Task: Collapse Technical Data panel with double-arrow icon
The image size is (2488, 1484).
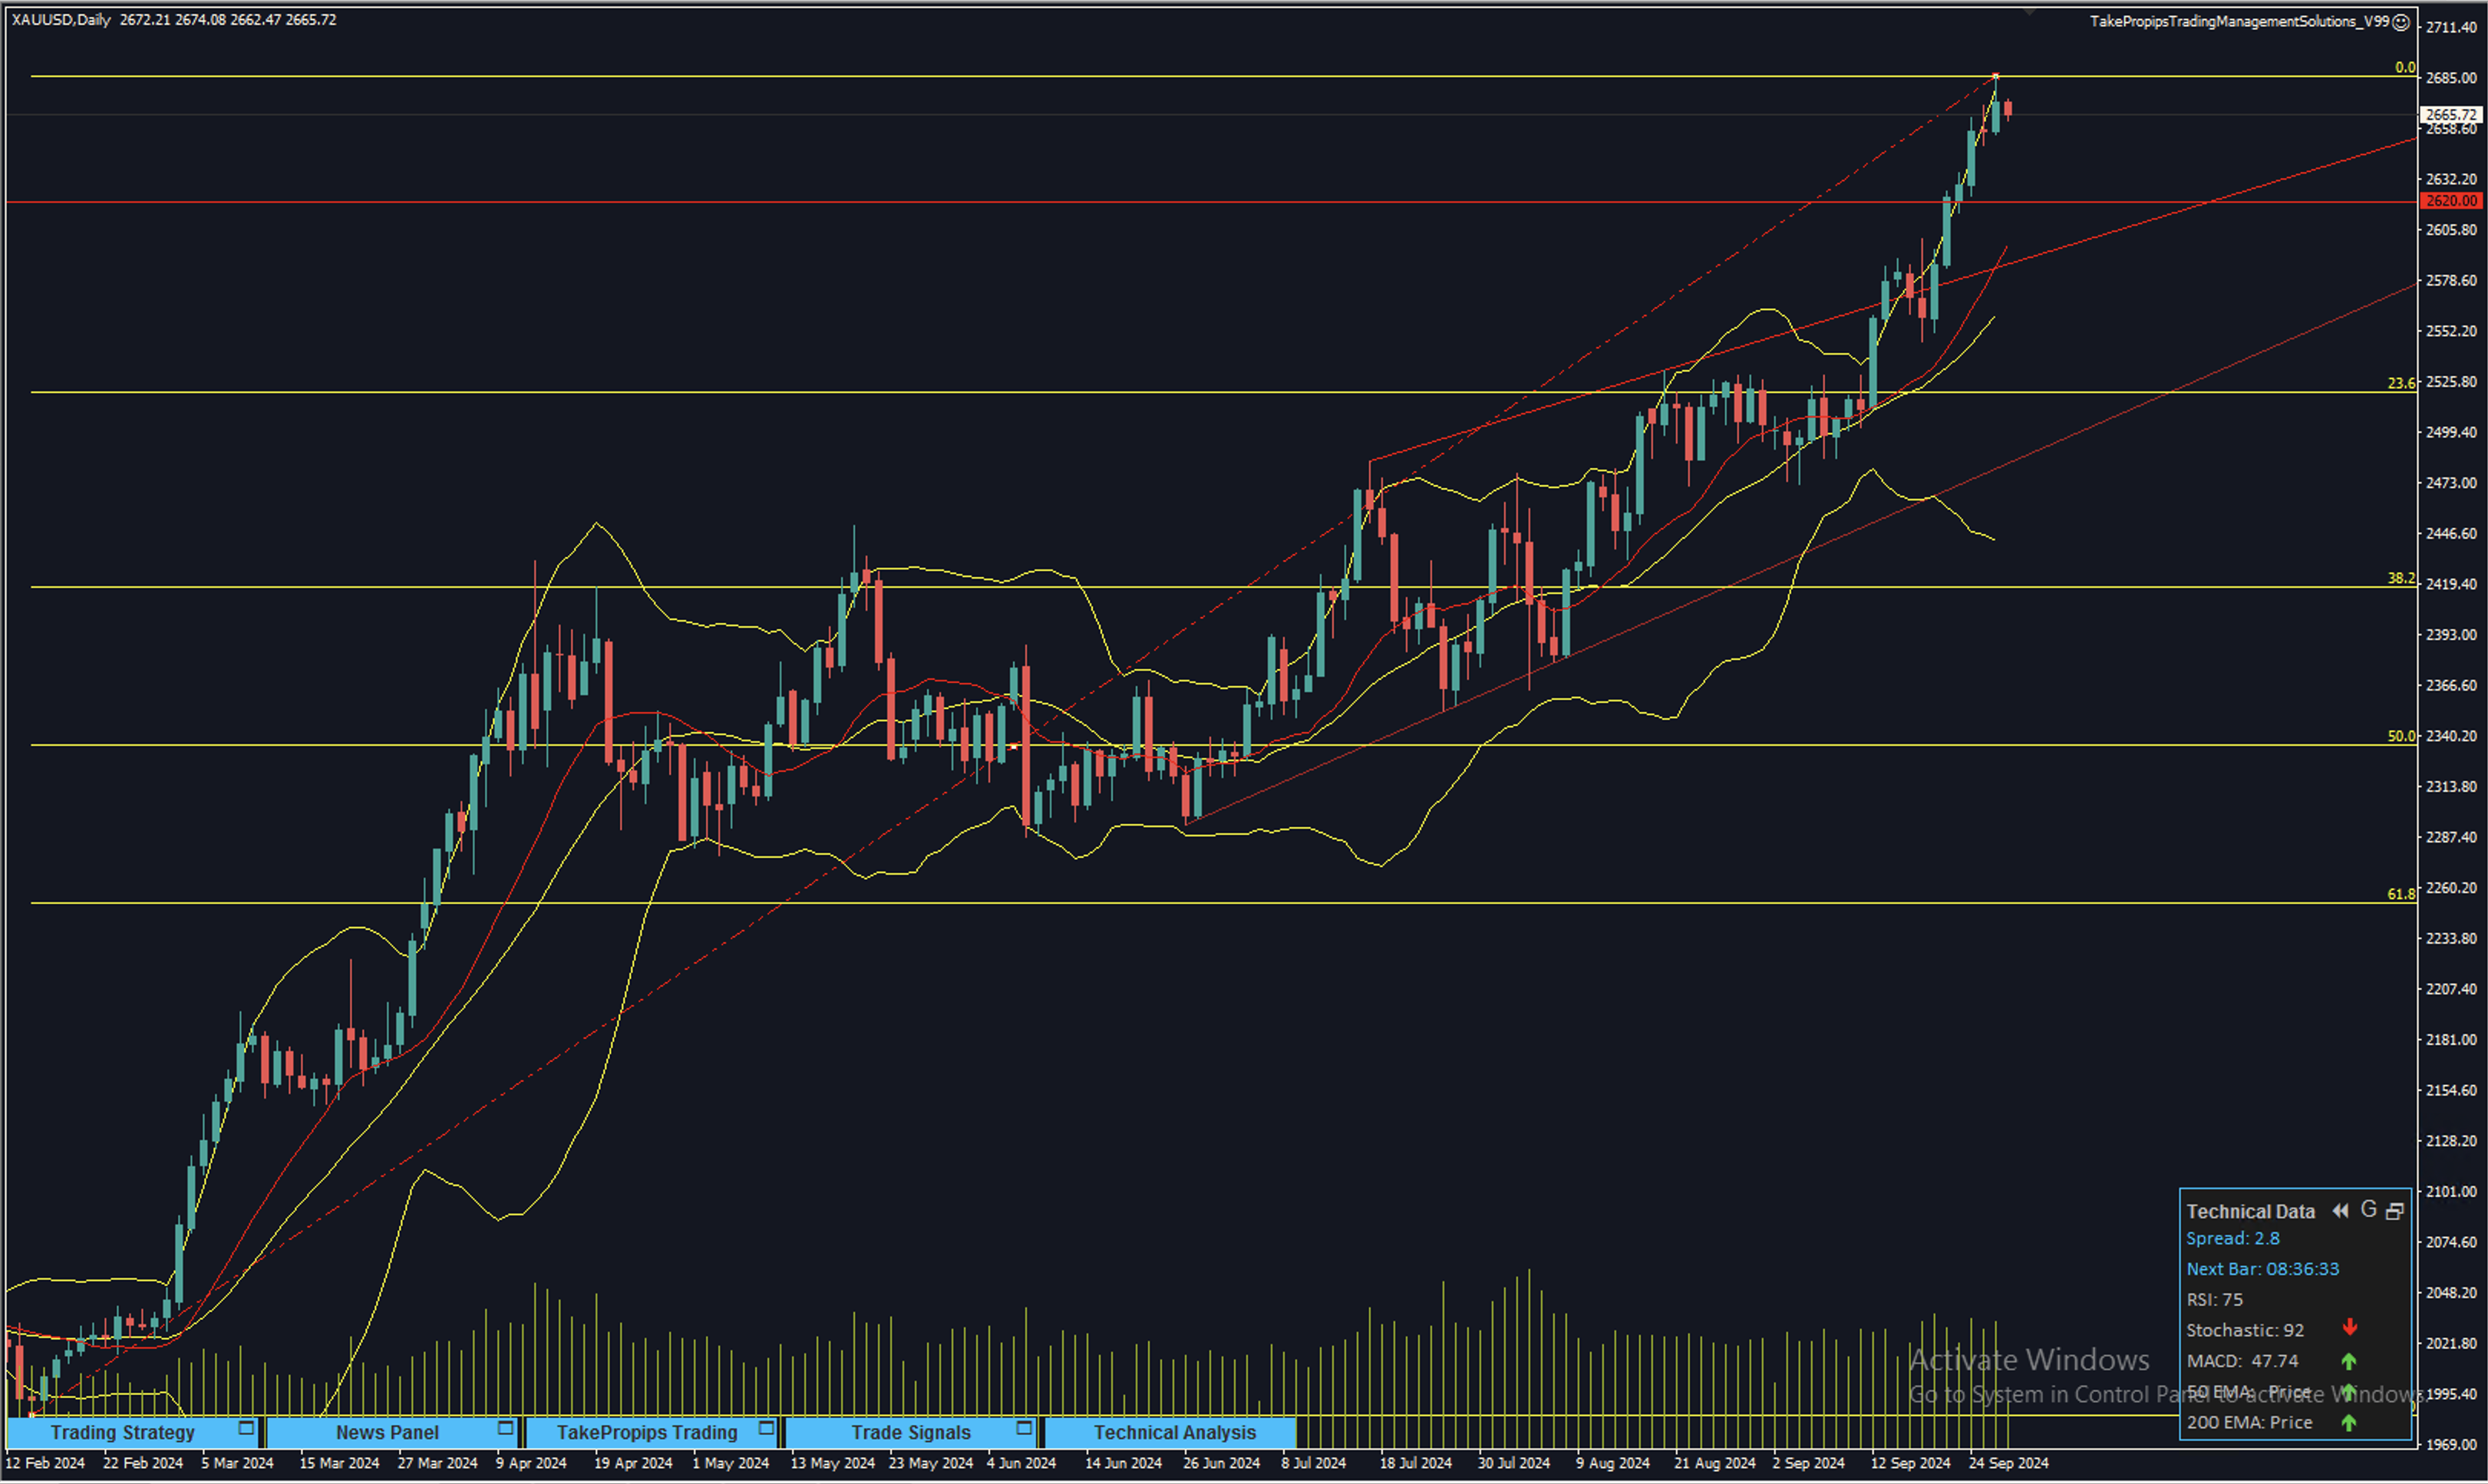Action: (x=2340, y=1211)
